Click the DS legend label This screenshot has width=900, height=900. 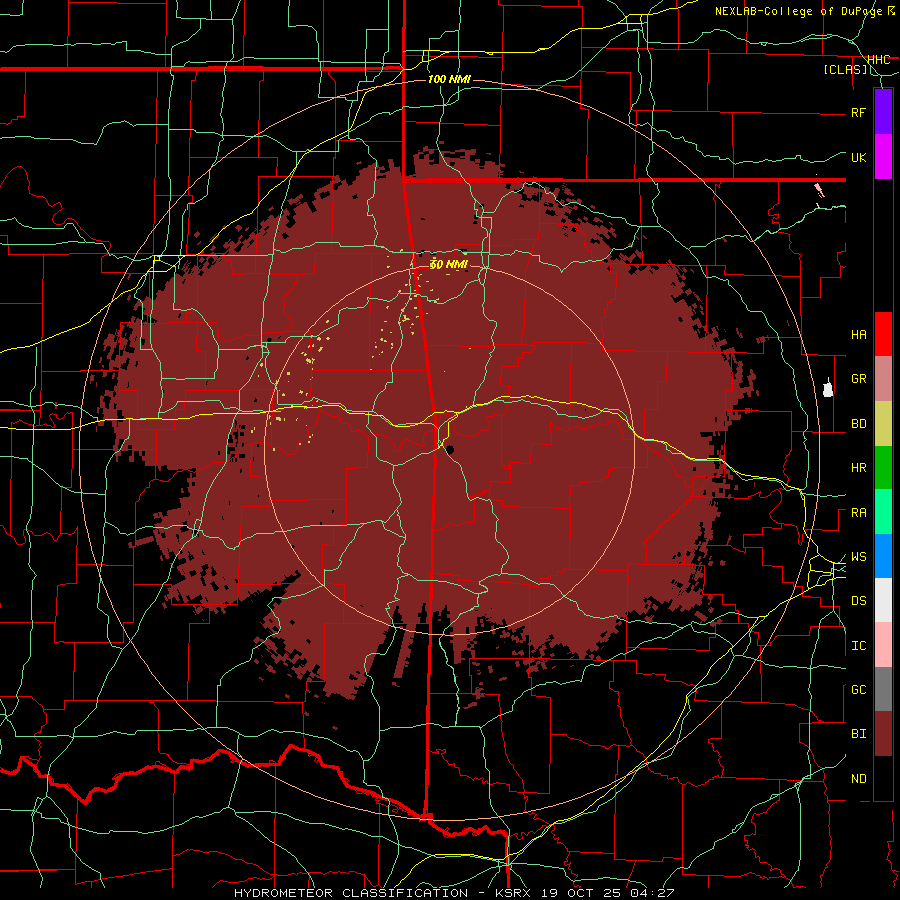(858, 601)
